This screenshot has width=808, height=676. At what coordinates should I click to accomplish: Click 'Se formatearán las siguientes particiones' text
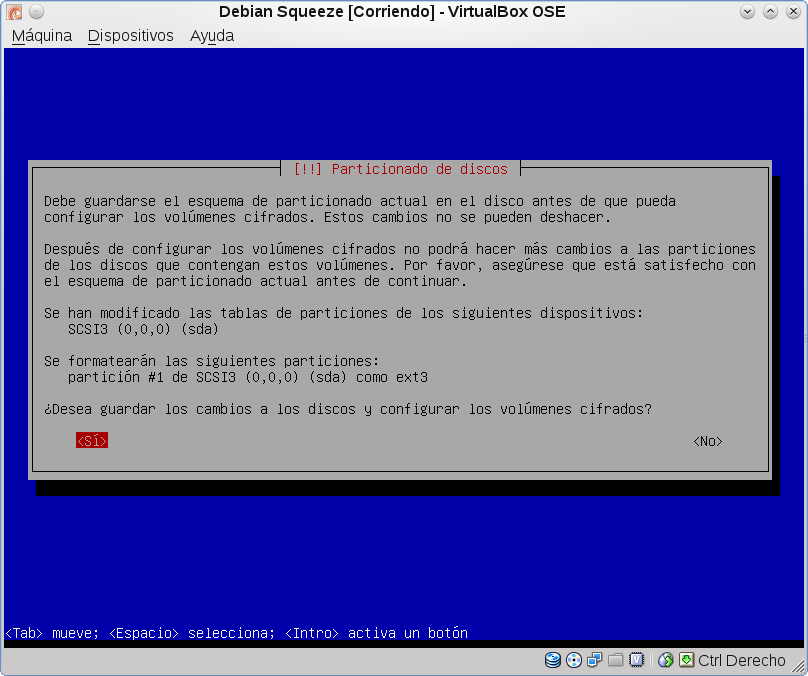click(x=211, y=361)
